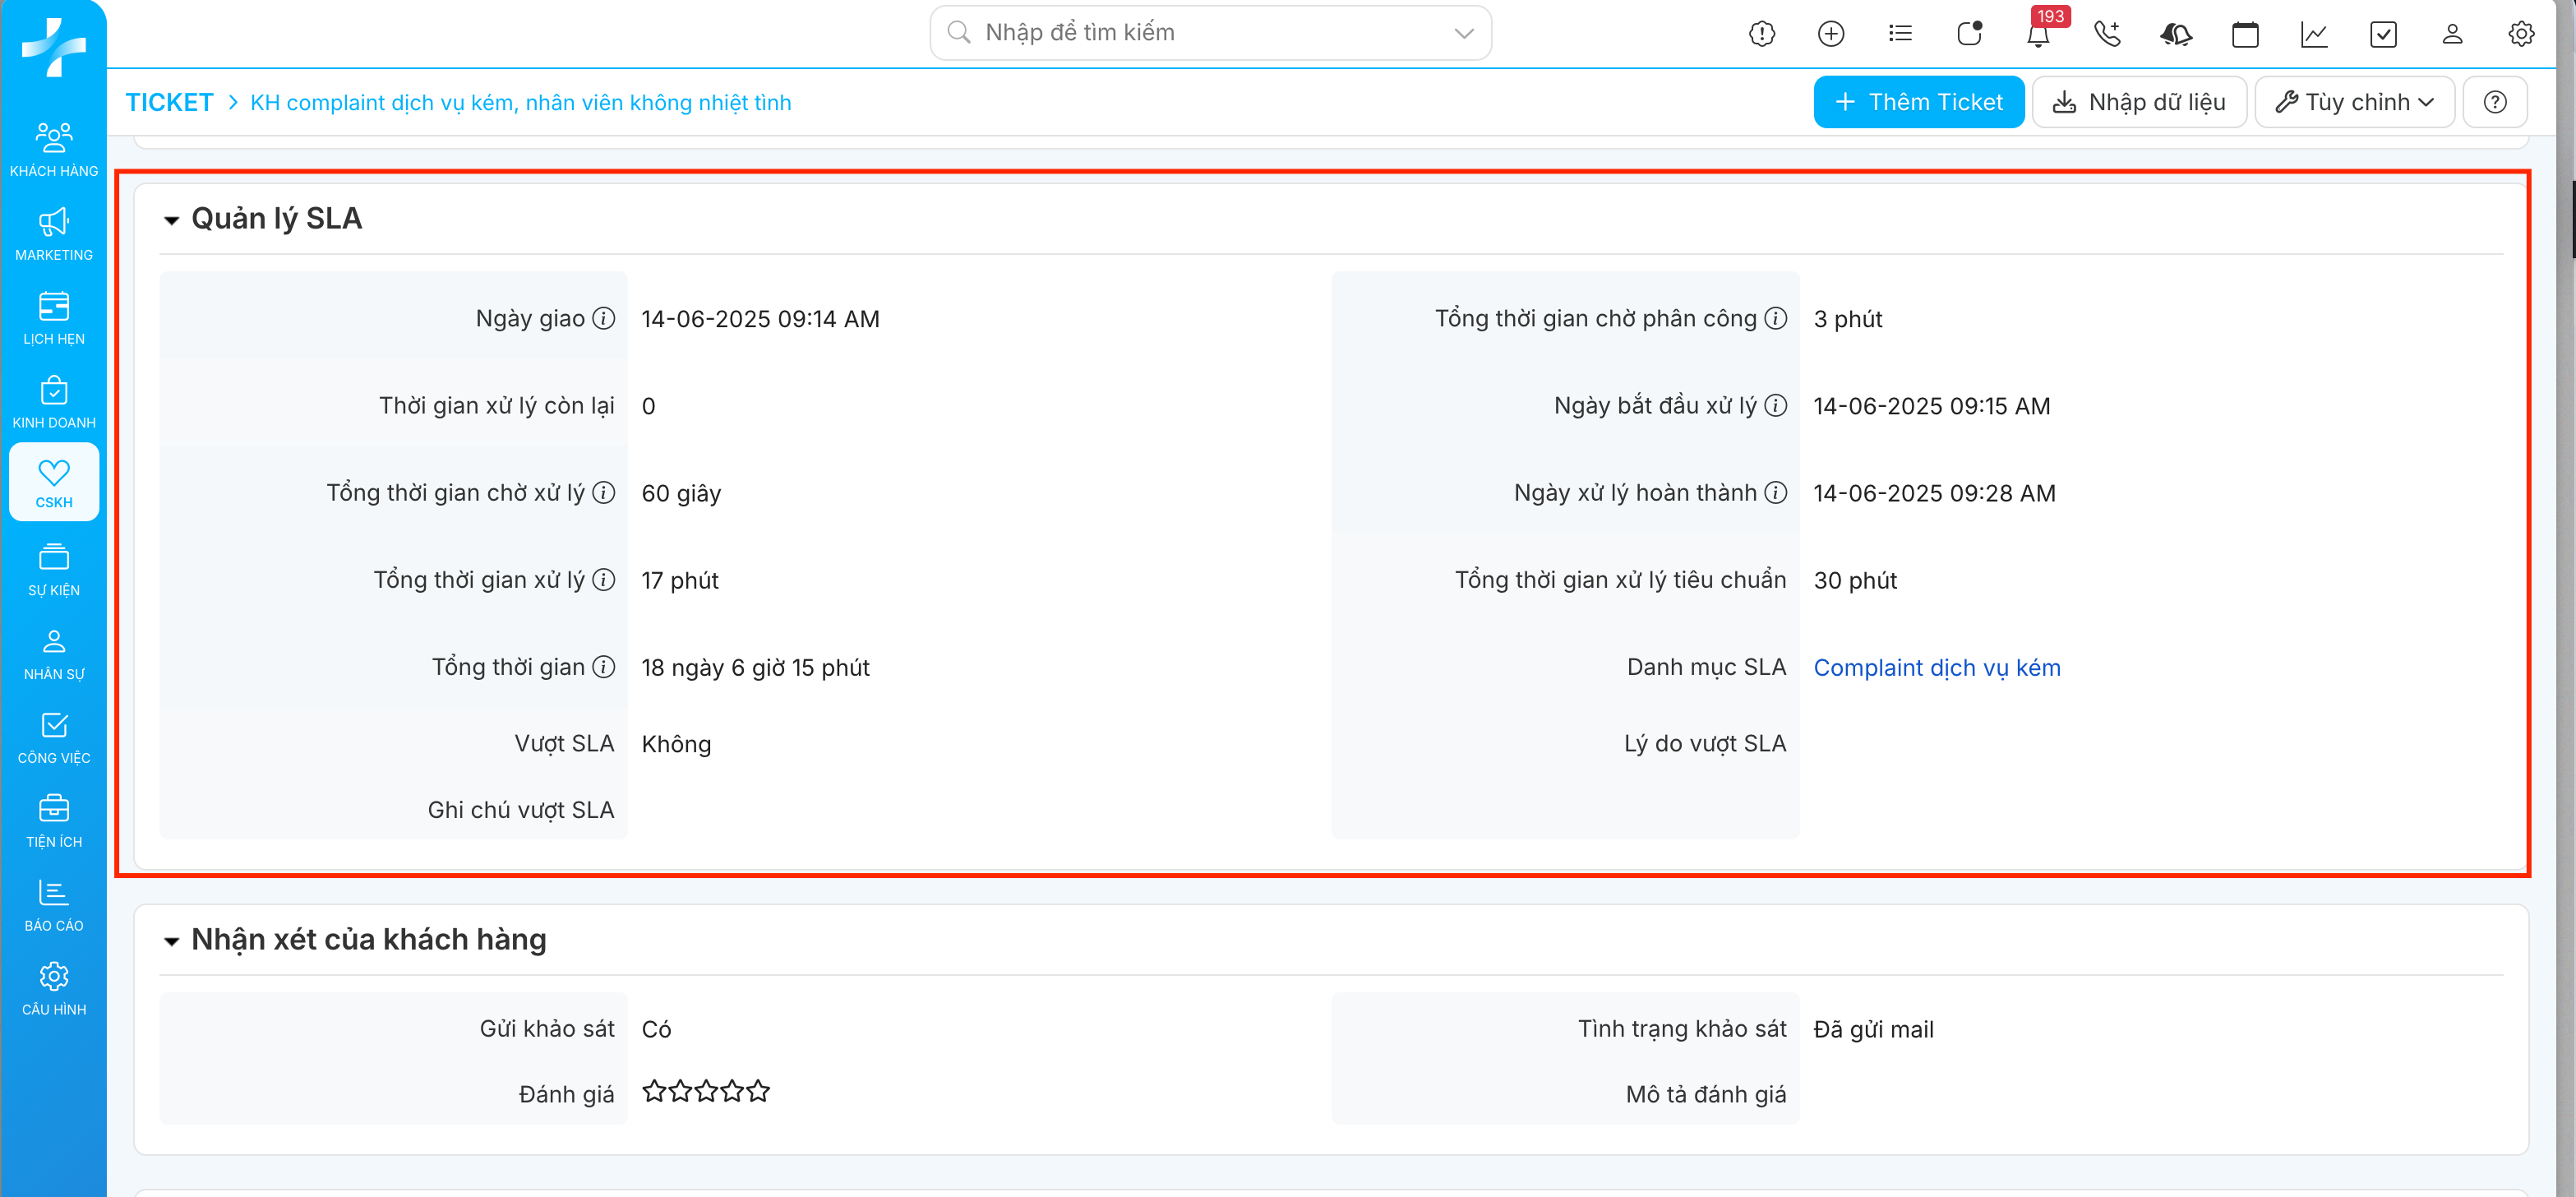Click the Thêm Ticket button
Viewport: 2576px width, 1197px height.
point(1918,102)
